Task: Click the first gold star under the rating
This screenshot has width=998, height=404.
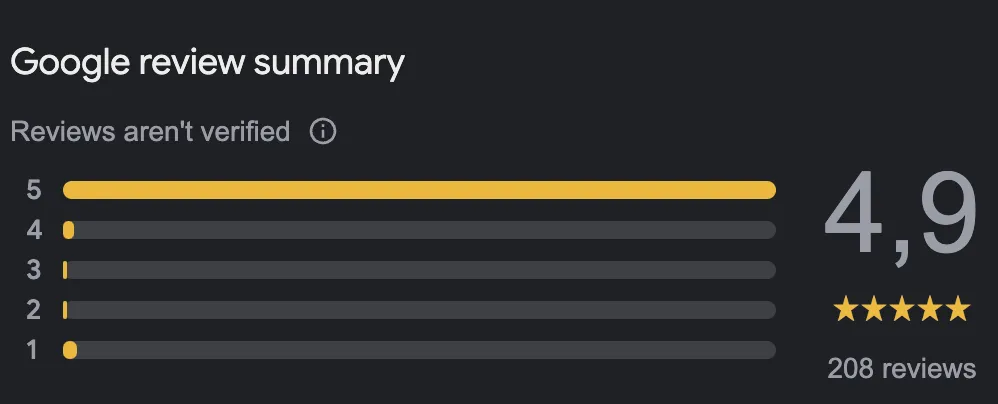Action: coord(845,309)
